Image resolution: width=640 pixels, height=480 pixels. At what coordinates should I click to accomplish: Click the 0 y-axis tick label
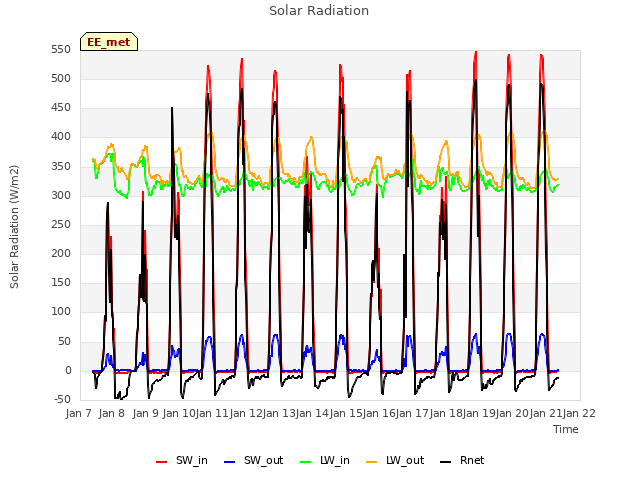pos(68,371)
